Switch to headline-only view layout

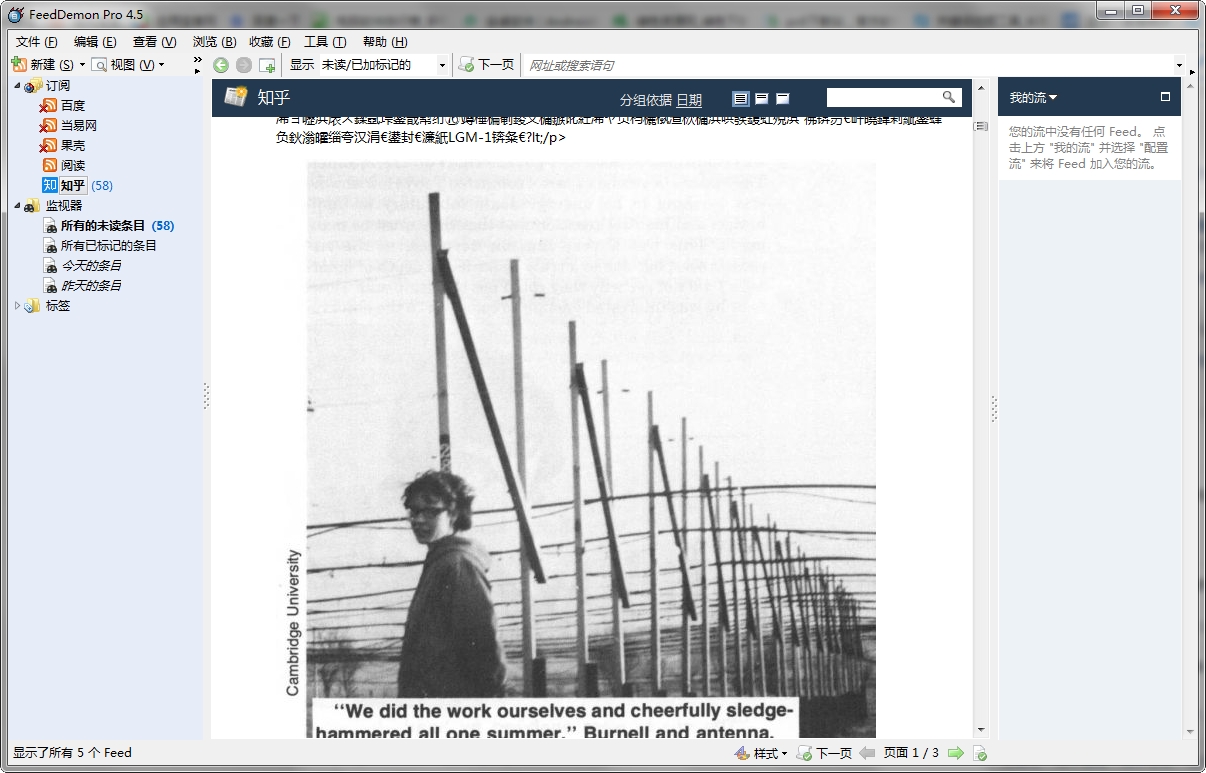coord(783,98)
